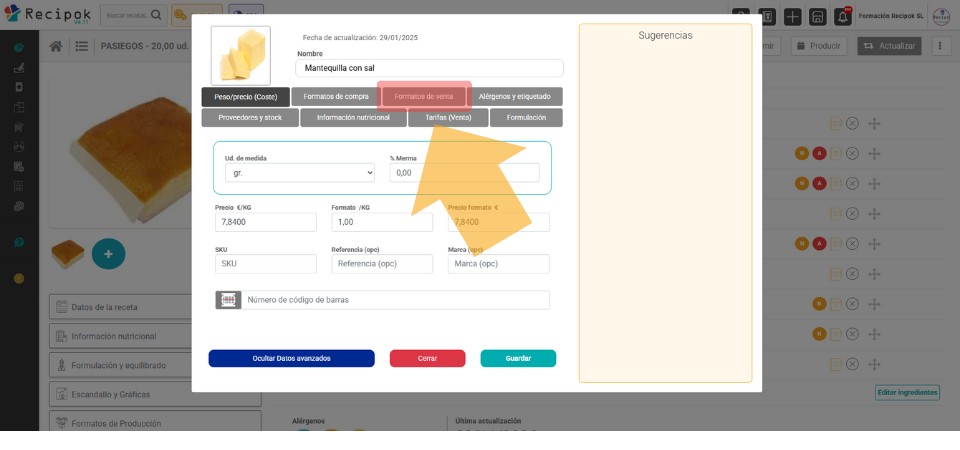Click the orange key icon button
Viewport: 960px width, 450px height.
[180, 15]
